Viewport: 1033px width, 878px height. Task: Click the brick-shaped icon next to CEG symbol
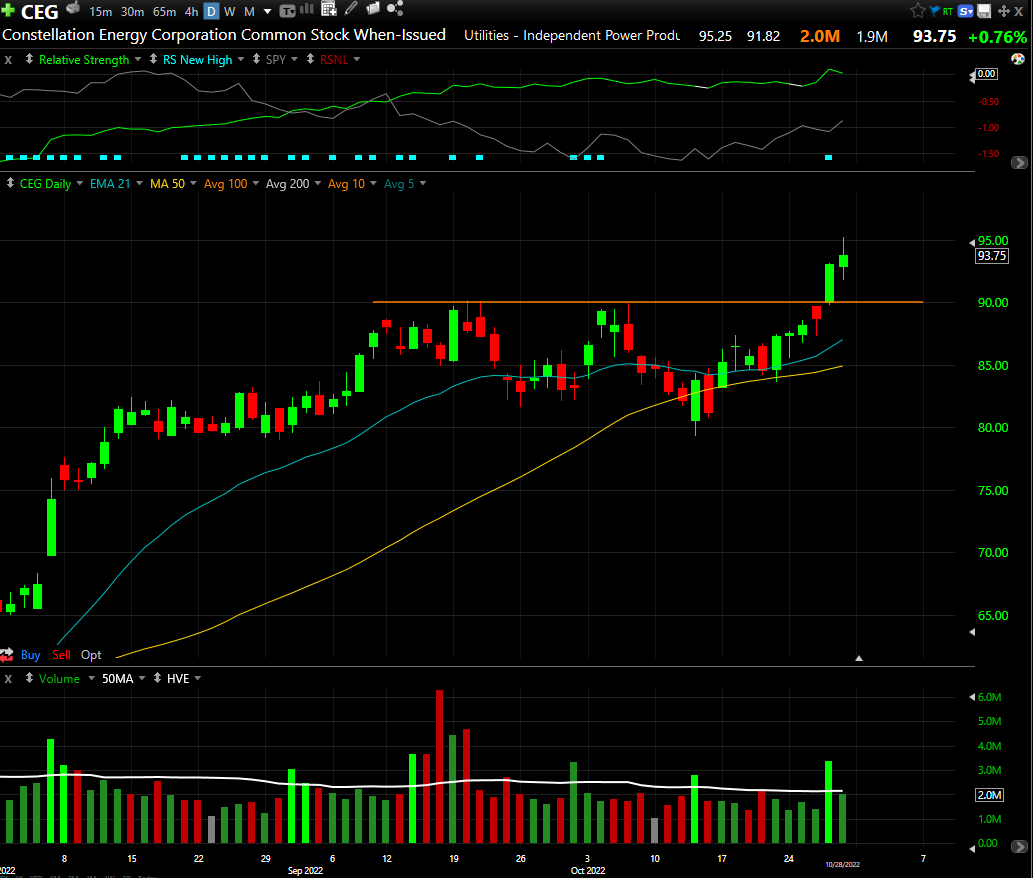pos(73,9)
